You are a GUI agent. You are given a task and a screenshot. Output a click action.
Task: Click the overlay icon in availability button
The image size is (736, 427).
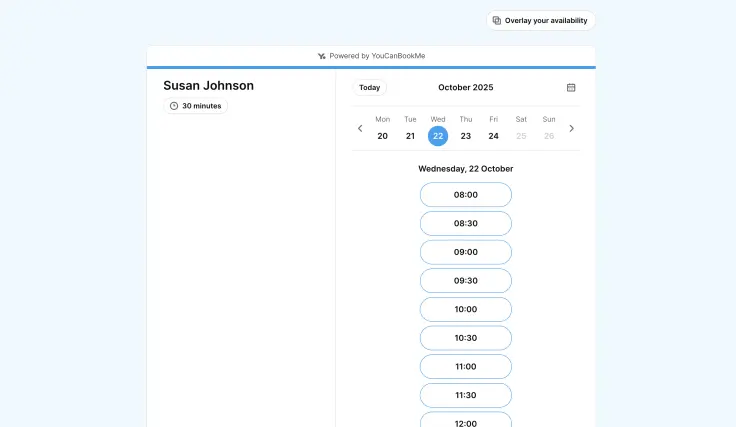pos(497,20)
